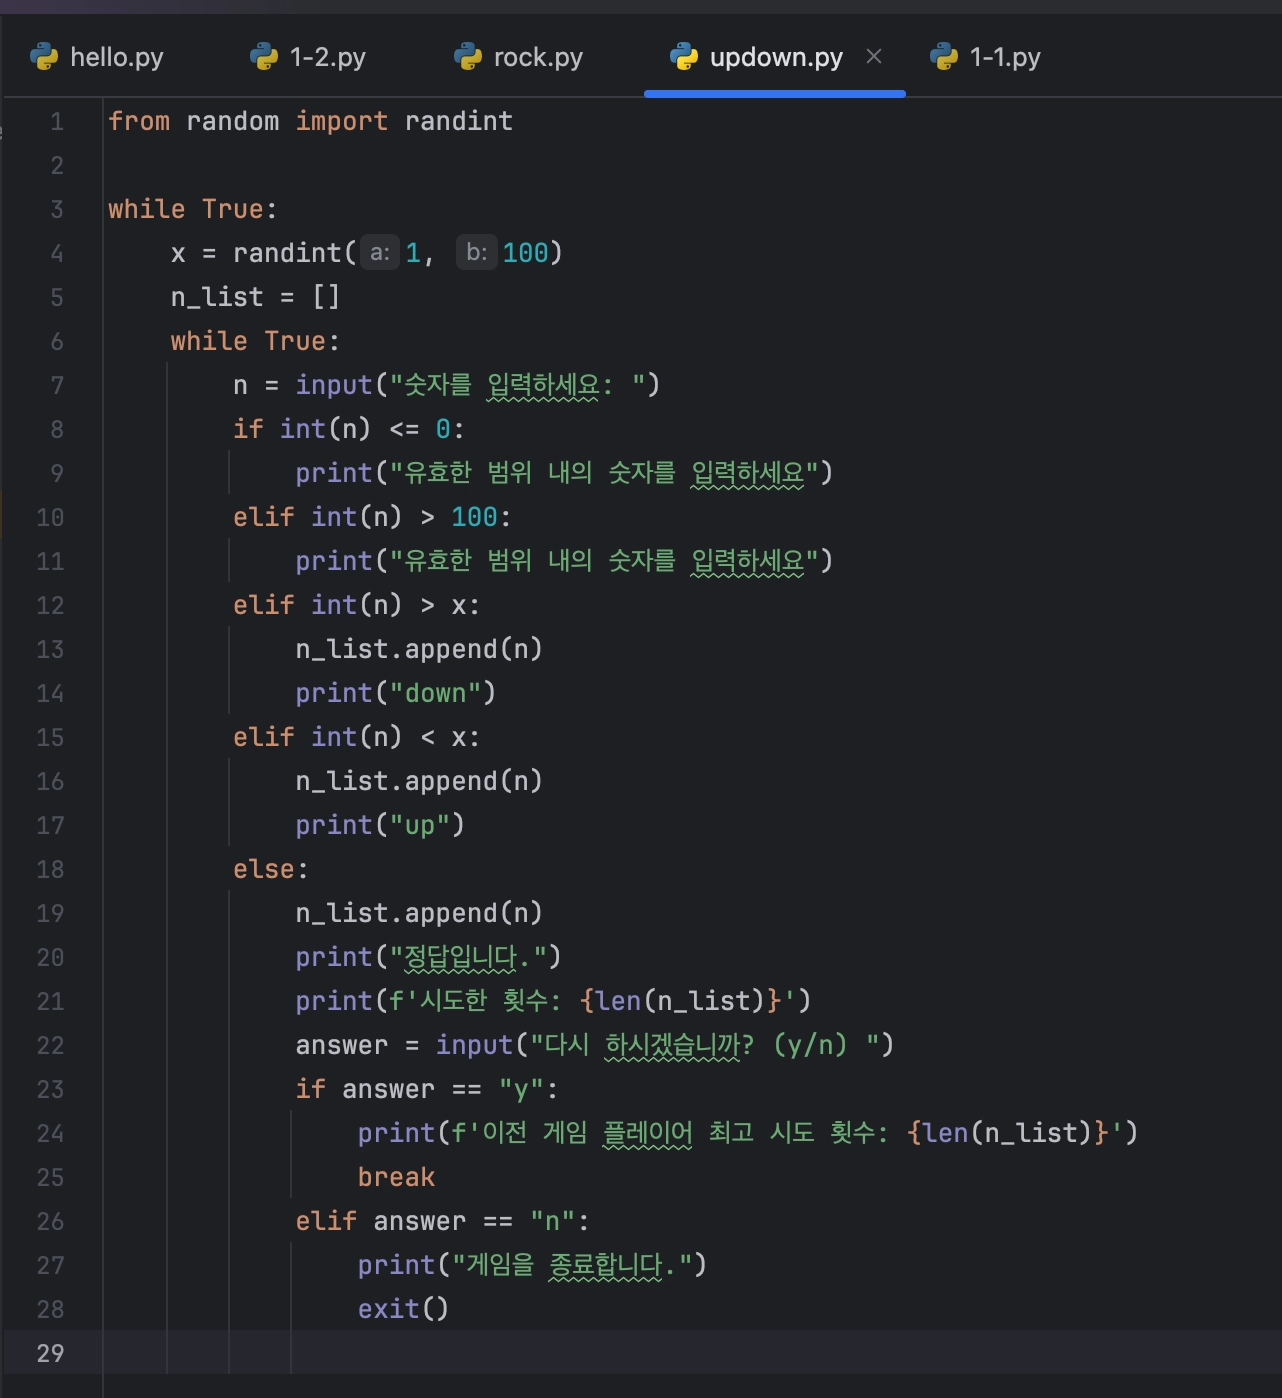The height and width of the screenshot is (1398, 1282).
Task: Click 'elif int(n) > x:' on line 12
Action: tap(356, 606)
